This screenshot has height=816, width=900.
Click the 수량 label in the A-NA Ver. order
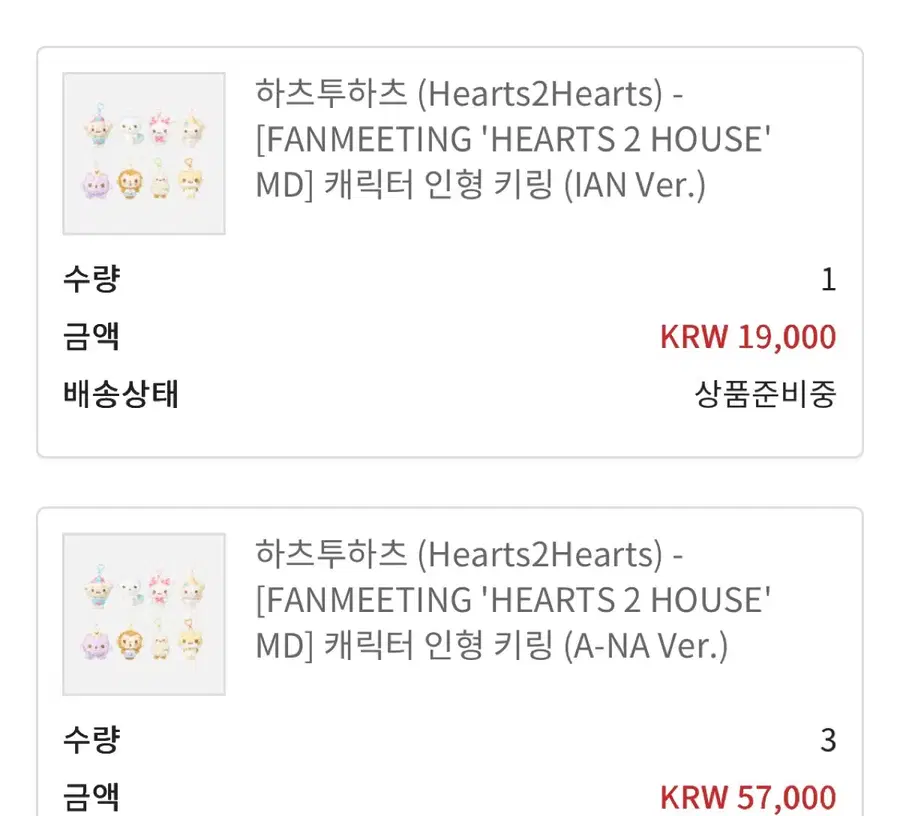(x=91, y=740)
